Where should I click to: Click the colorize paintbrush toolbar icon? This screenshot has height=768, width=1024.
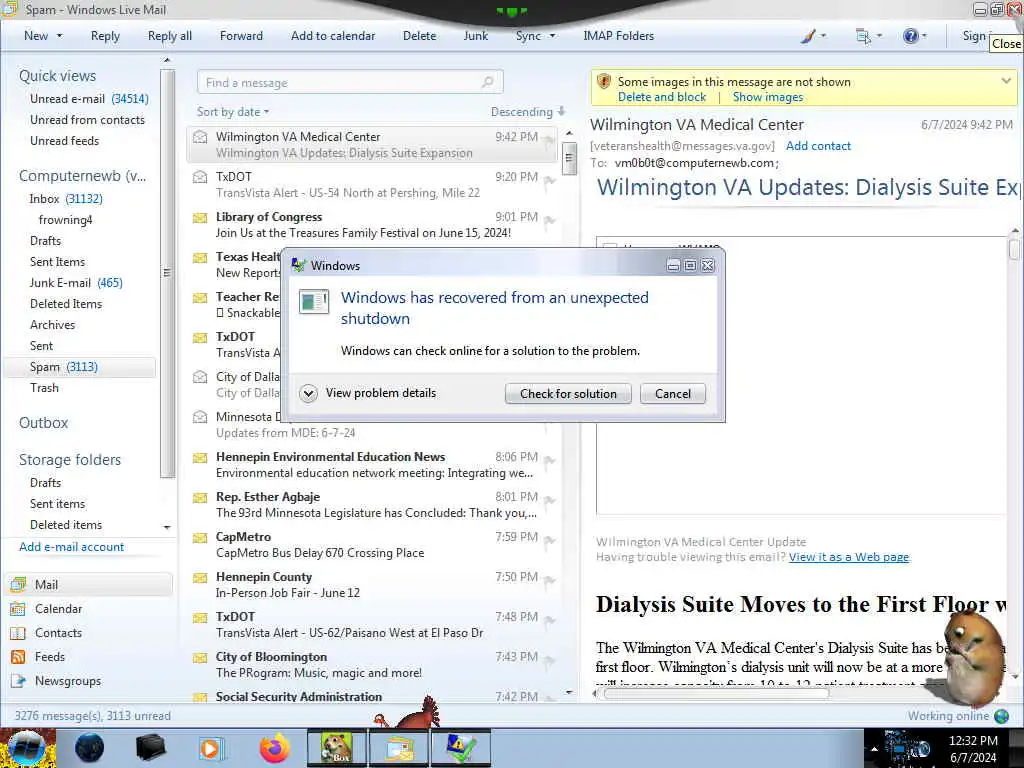coord(808,37)
